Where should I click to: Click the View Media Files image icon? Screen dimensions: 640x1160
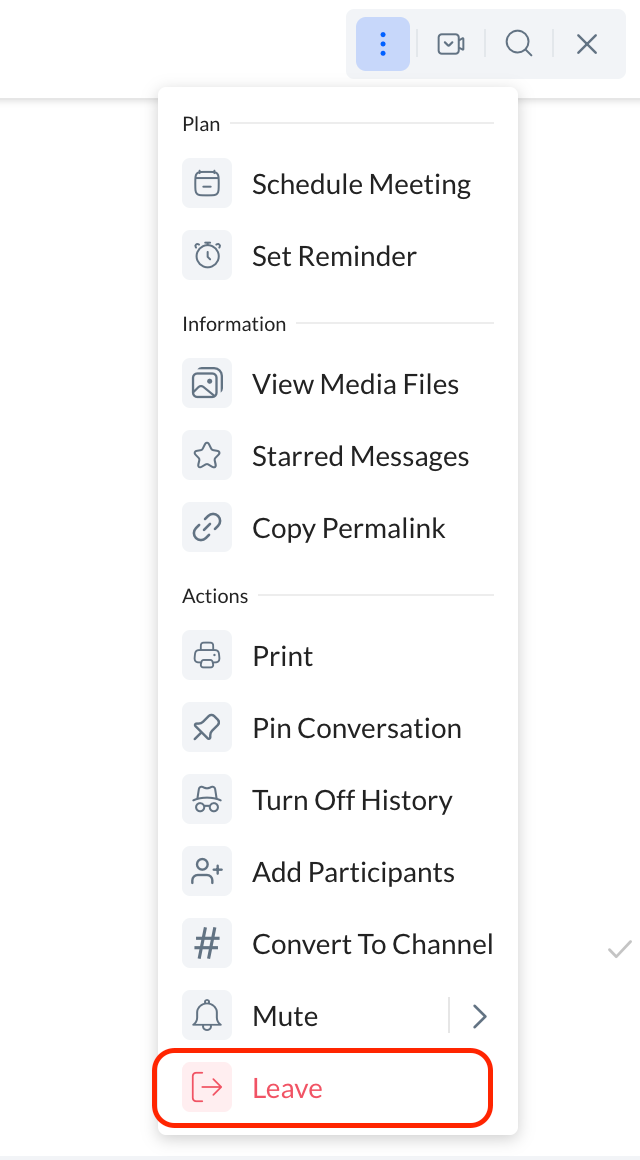(207, 384)
